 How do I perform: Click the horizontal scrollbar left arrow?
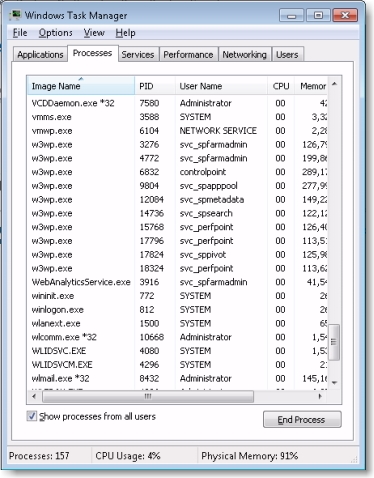coord(34,396)
